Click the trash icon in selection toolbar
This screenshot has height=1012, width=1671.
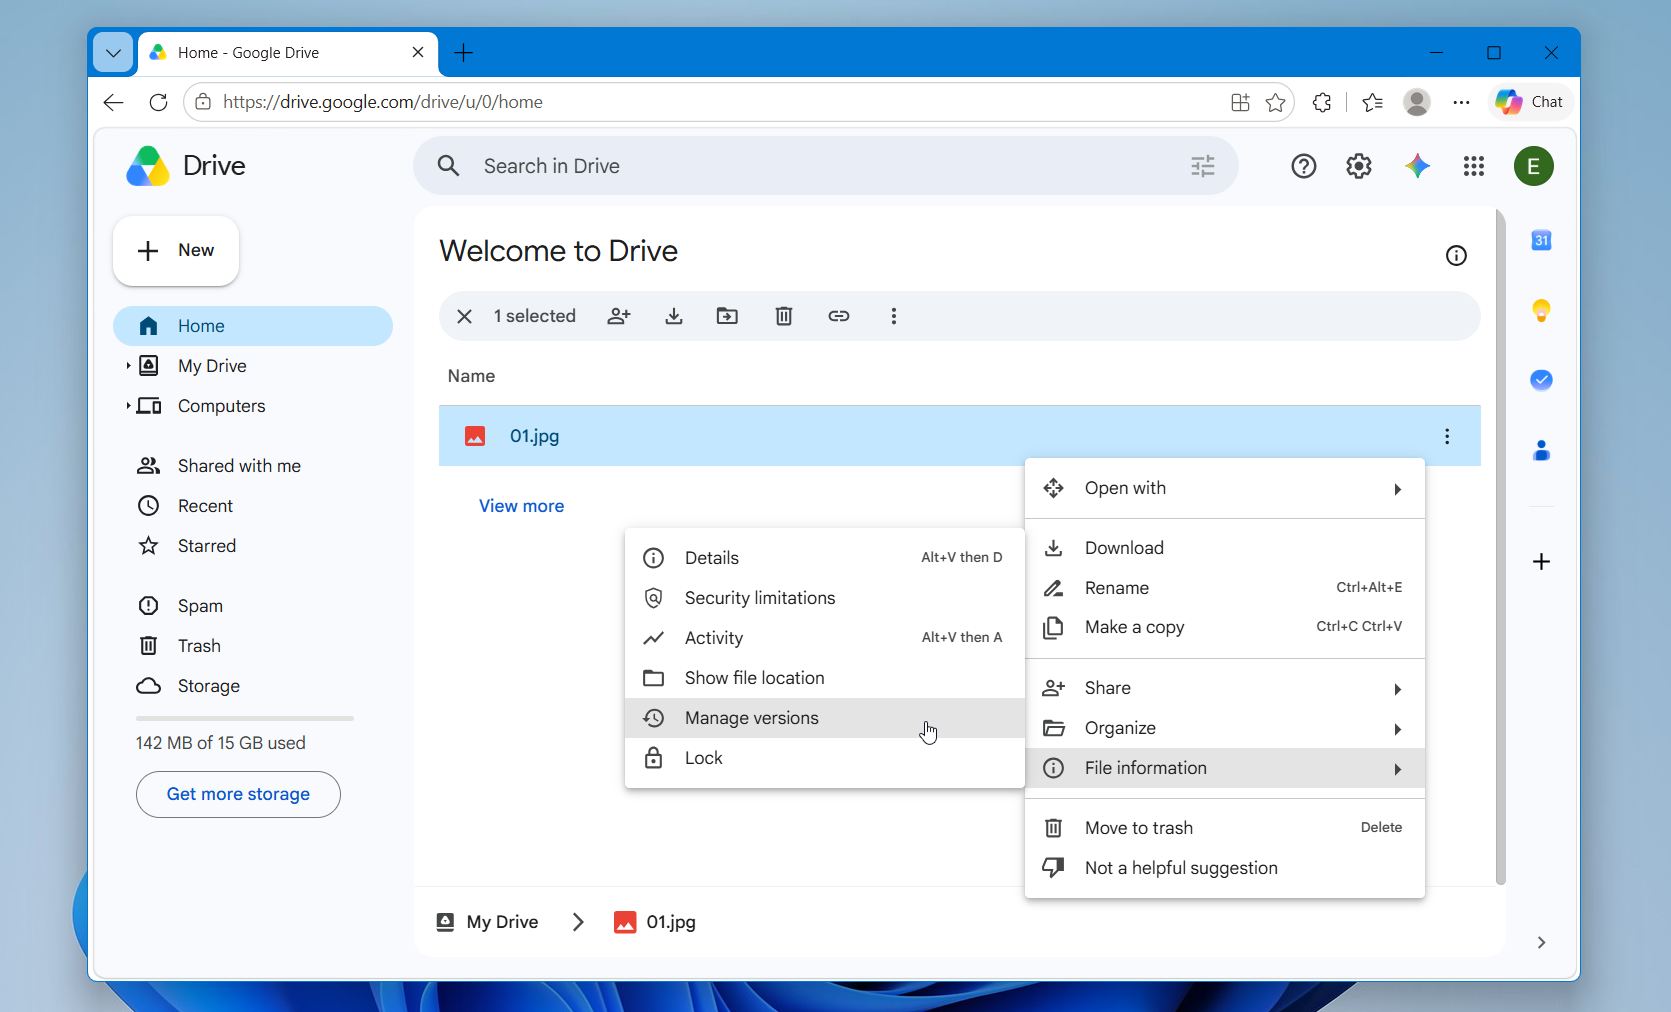coord(784,316)
